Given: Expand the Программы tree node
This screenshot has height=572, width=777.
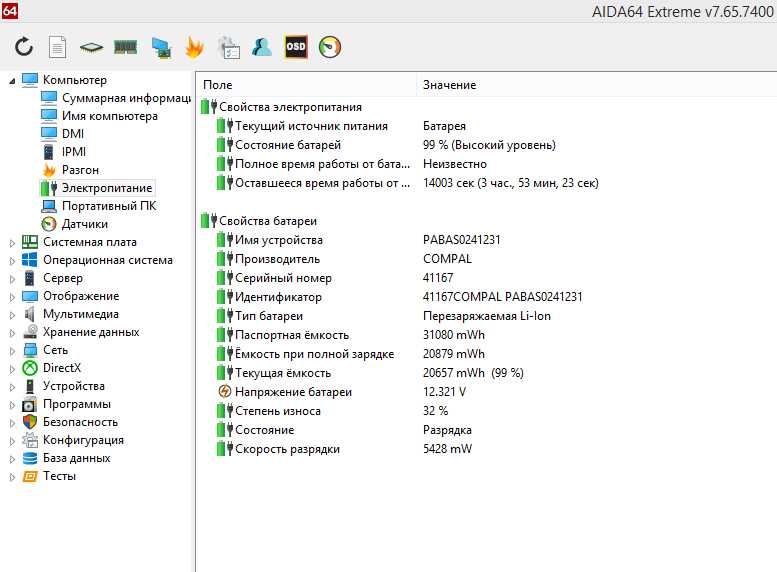Looking at the screenshot, I should coord(12,405).
